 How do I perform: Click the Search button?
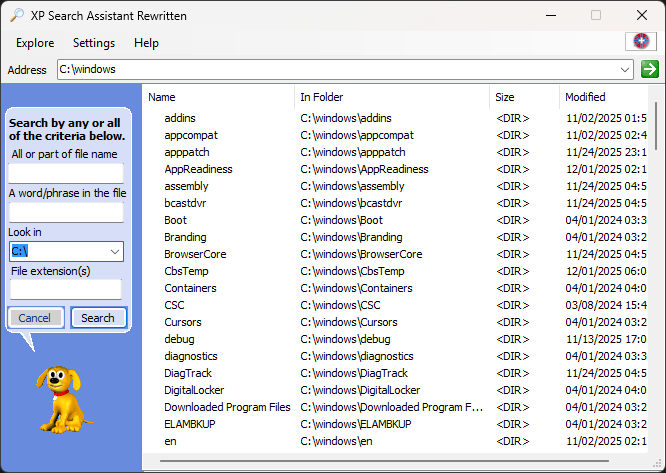click(x=98, y=318)
